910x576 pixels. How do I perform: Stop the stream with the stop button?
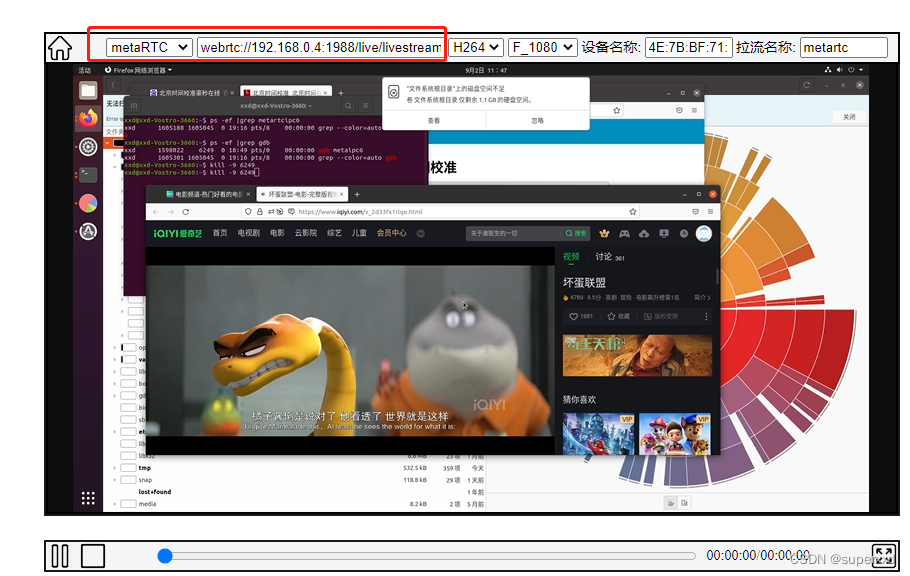coord(93,556)
